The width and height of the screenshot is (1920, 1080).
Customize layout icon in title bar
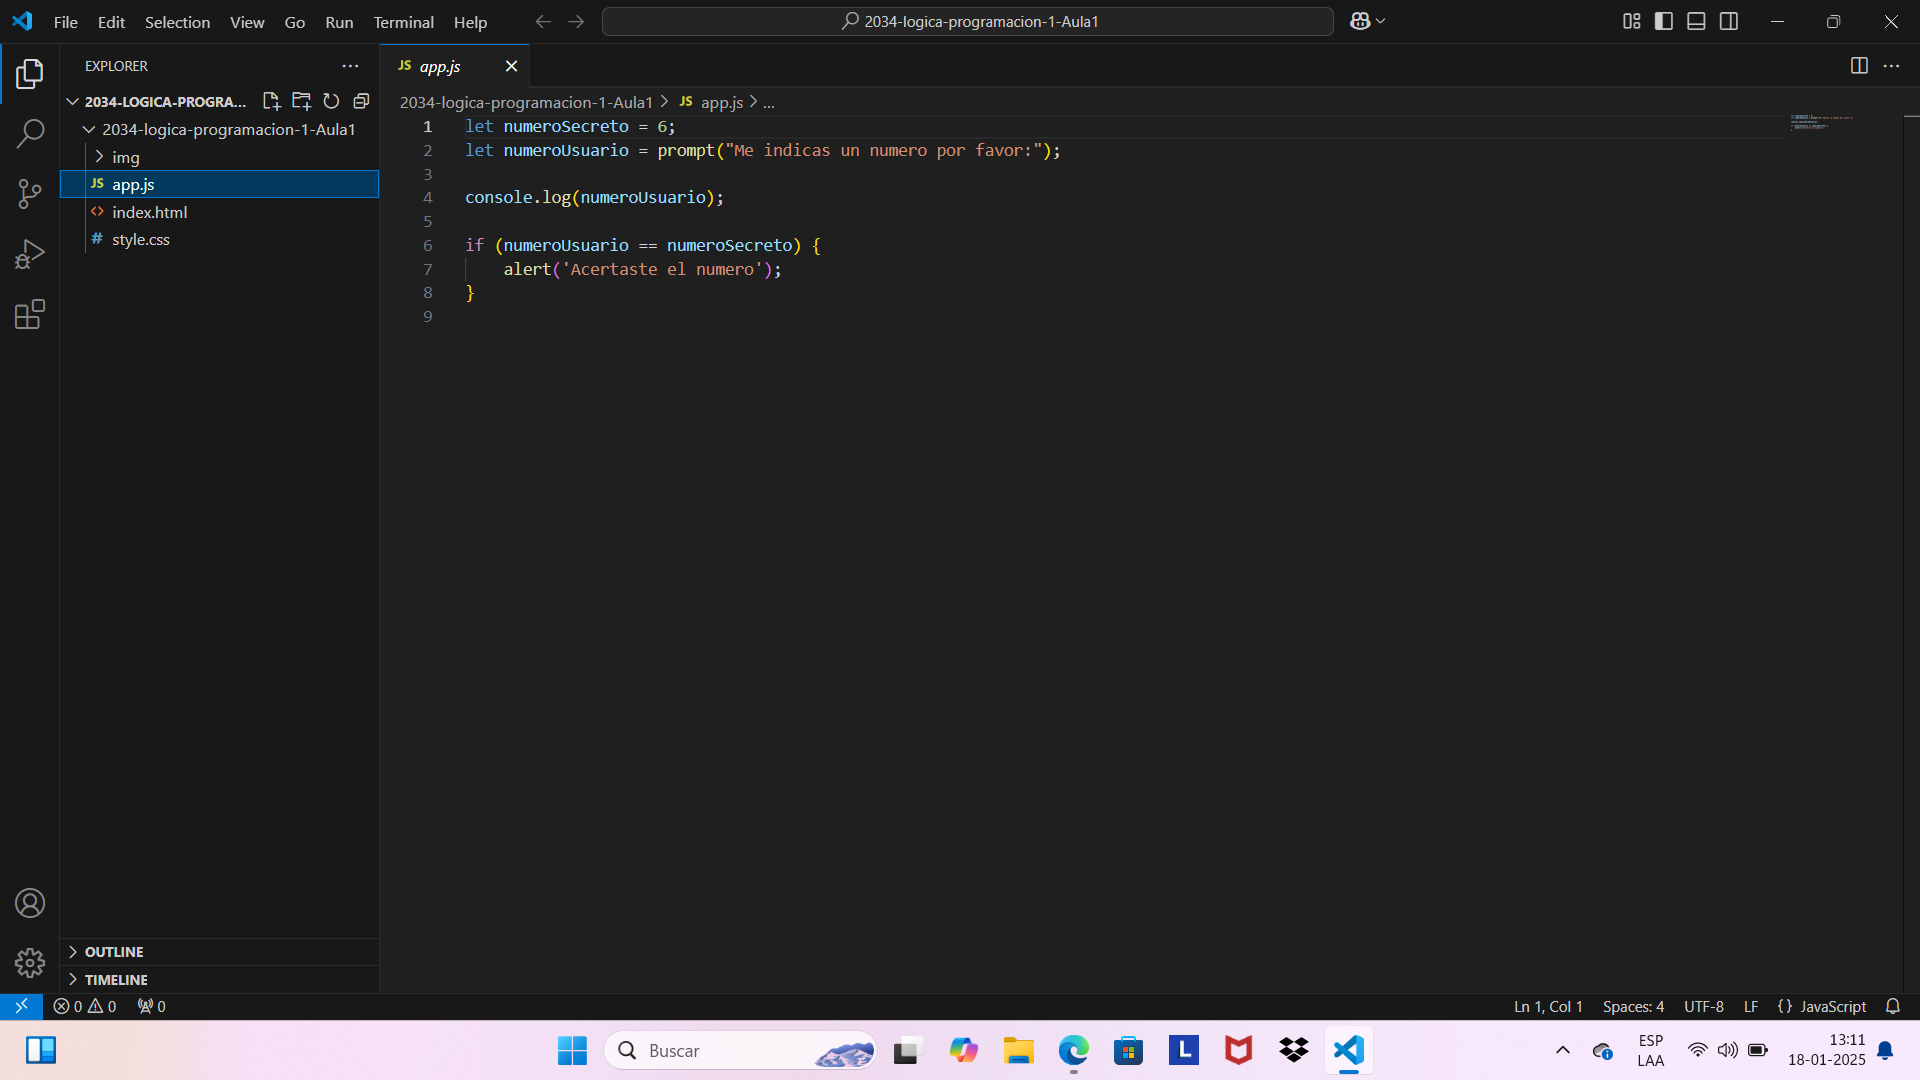coord(1631,21)
